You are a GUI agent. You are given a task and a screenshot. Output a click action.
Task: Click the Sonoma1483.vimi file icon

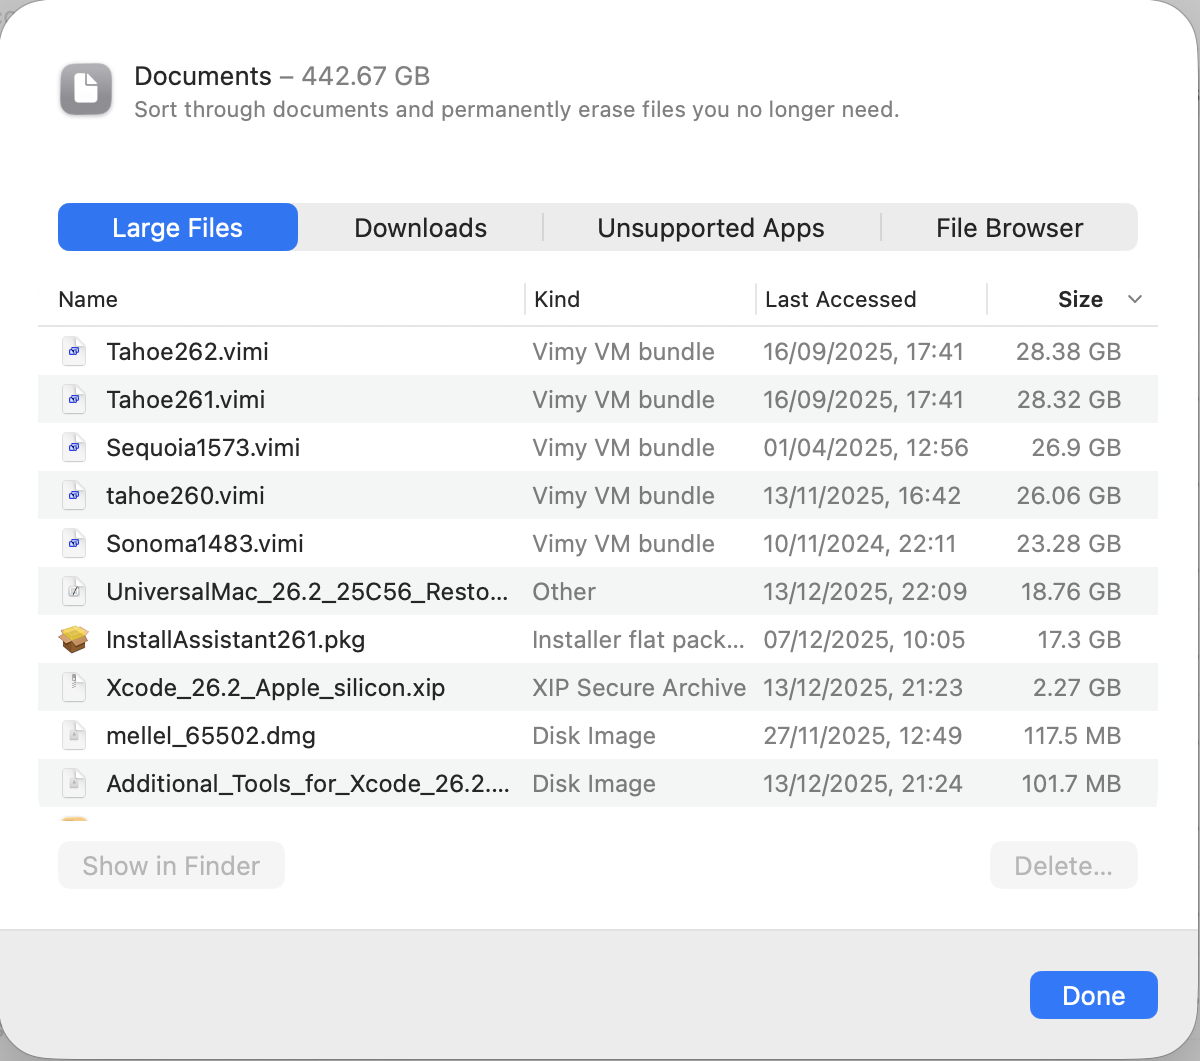click(x=74, y=544)
